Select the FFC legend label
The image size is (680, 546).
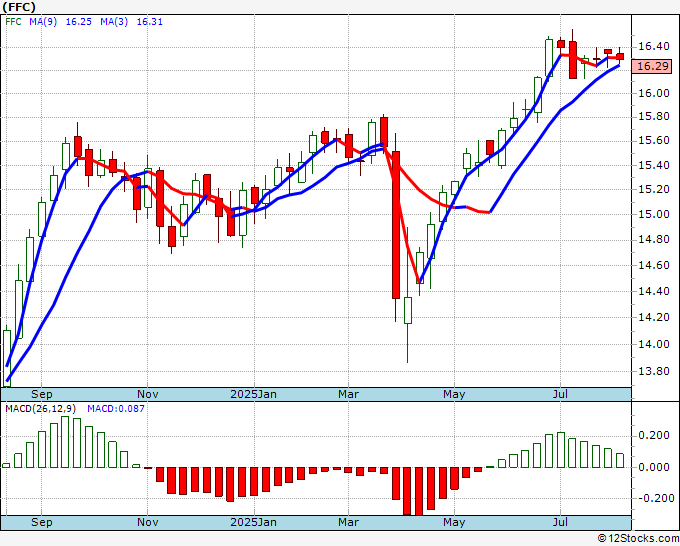(13, 22)
